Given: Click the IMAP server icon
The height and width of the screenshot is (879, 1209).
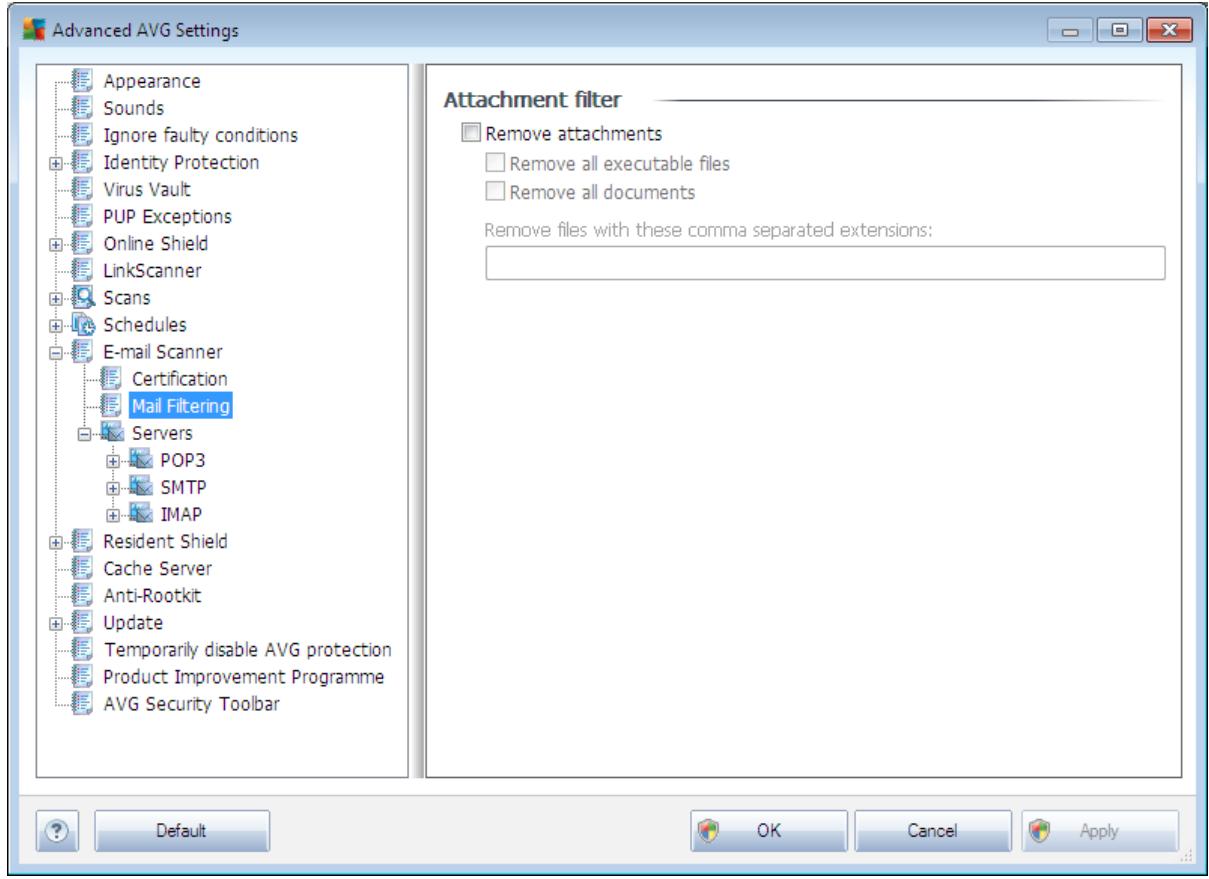Looking at the screenshot, I should pos(139,514).
